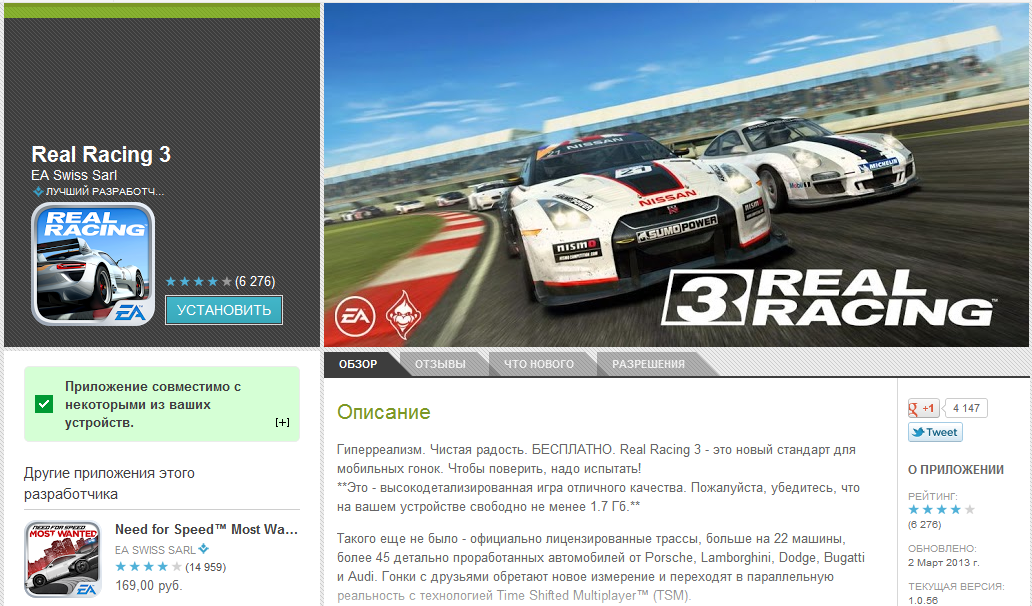This screenshot has height=606, width=1032.
Task: Click the Другие приложения этого разработчика heading
Action: pyautogui.click(x=109, y=484)
